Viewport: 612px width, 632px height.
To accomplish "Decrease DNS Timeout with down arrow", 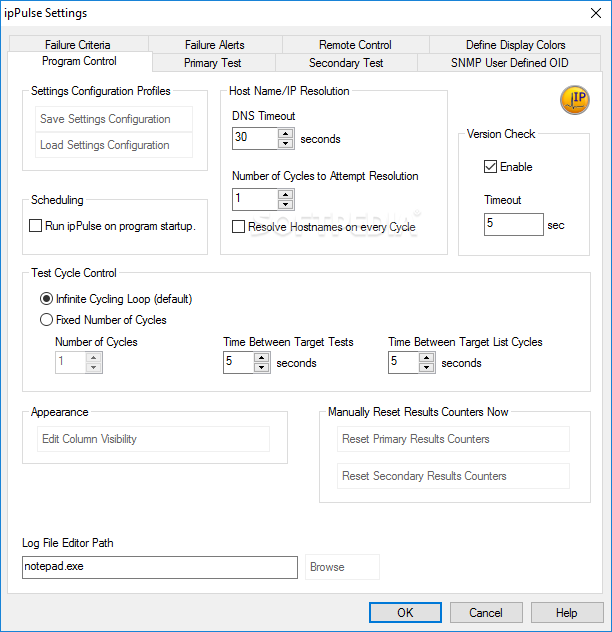I will pos(285,143).
